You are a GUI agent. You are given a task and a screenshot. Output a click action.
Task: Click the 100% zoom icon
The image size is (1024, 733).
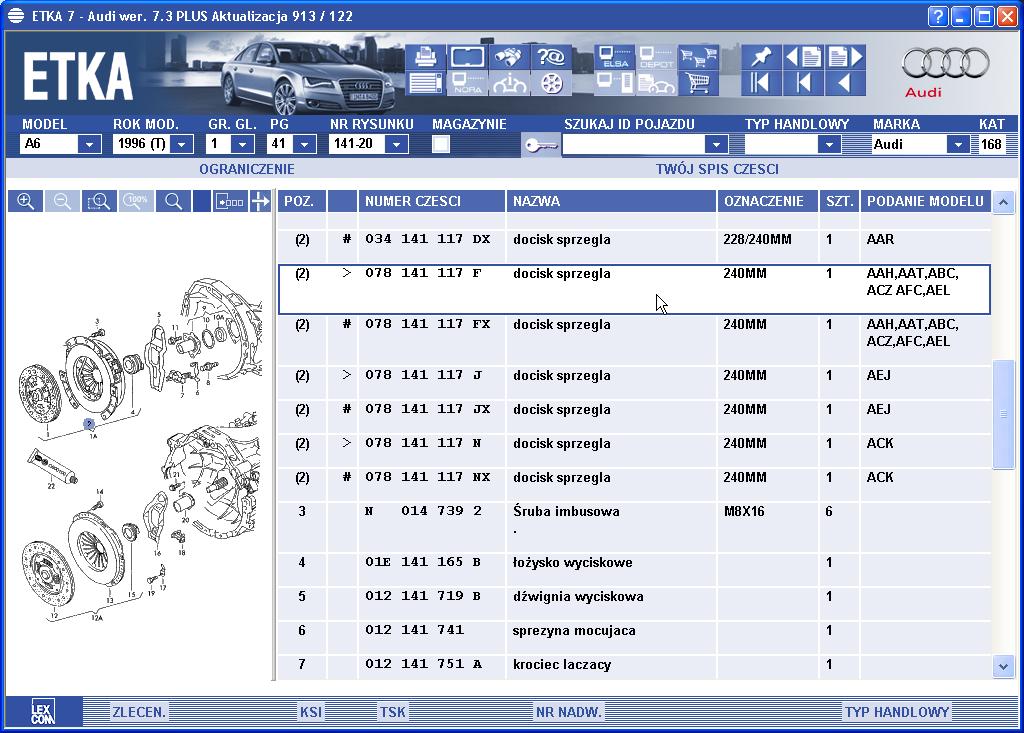(136, 201)
